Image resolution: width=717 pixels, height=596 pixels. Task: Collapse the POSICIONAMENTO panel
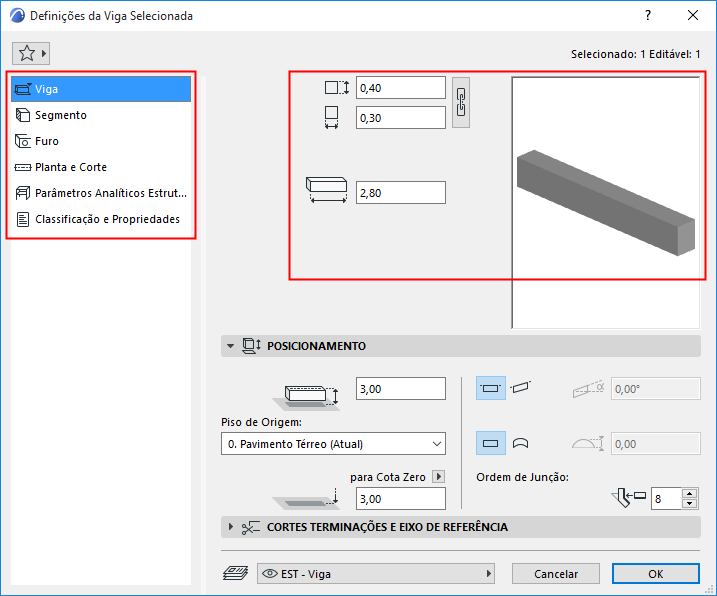[x=230, y=346]
